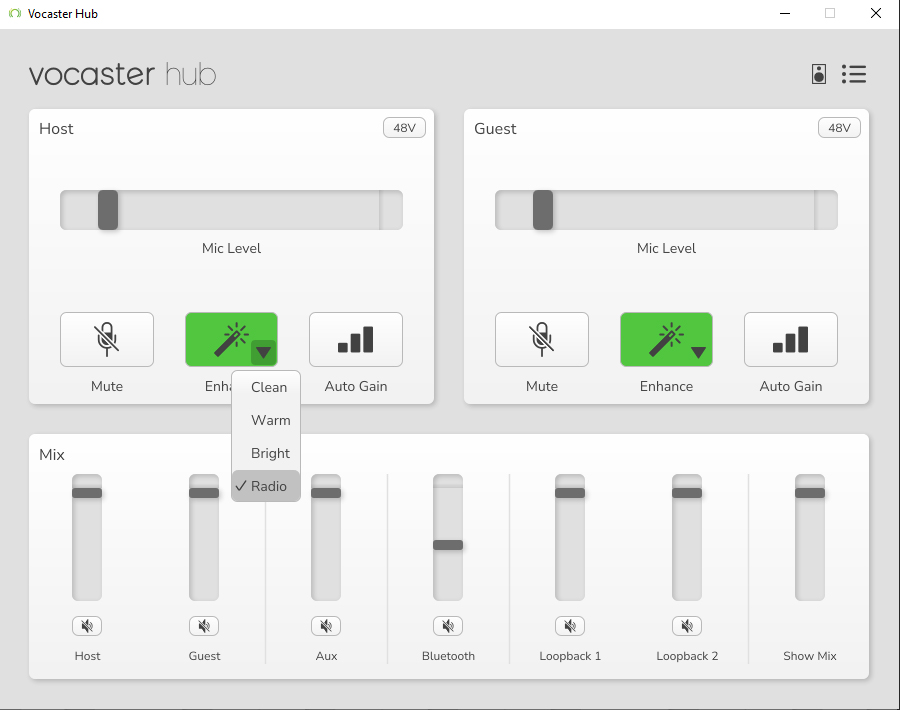Toggle 48V phantom power for Guest
The height and width of the screenshot is (710, 900).
pos(839,128)
